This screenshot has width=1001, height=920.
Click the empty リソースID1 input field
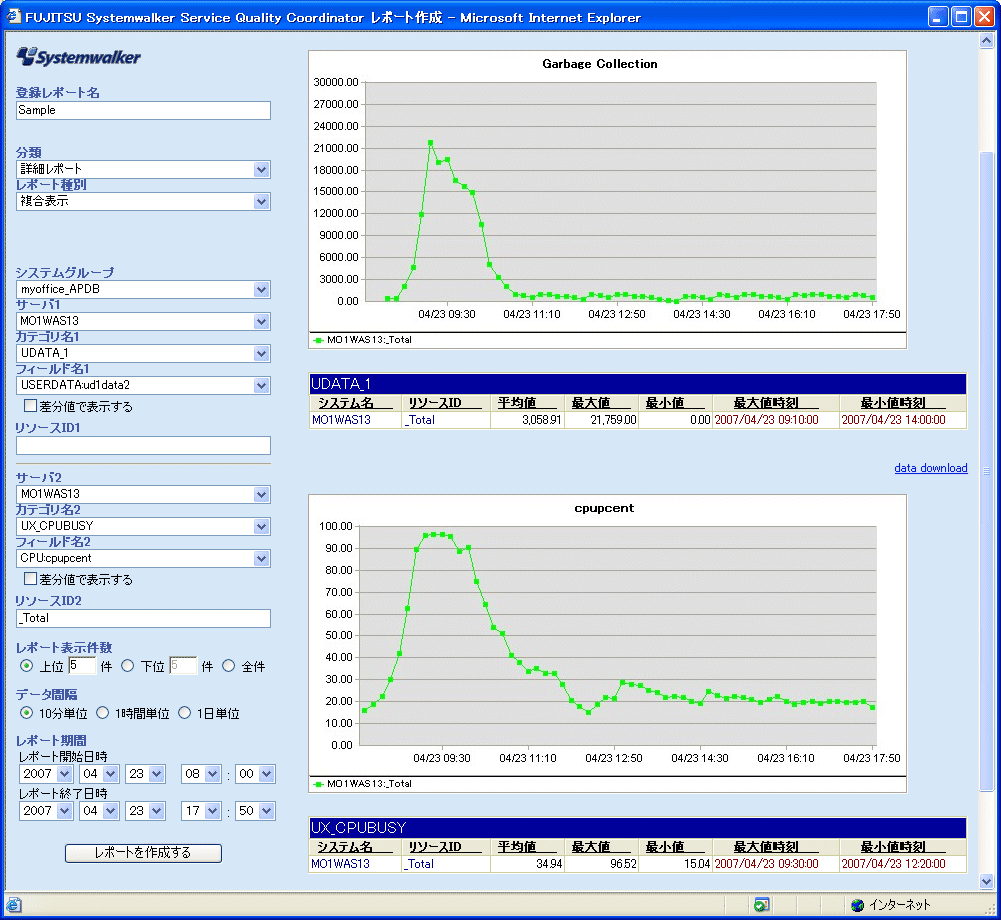[143, 446]
